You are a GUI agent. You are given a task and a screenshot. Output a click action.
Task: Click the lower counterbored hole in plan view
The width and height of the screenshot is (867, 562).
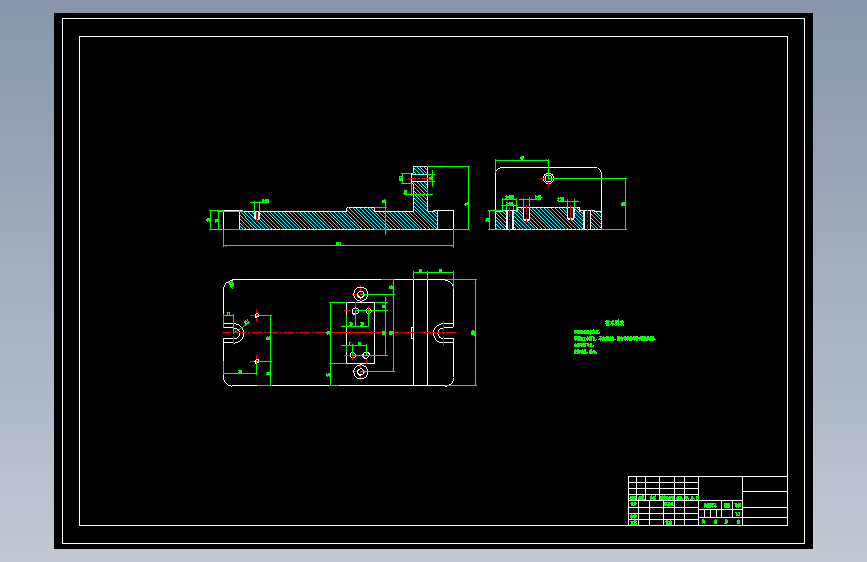pos(361,372)
